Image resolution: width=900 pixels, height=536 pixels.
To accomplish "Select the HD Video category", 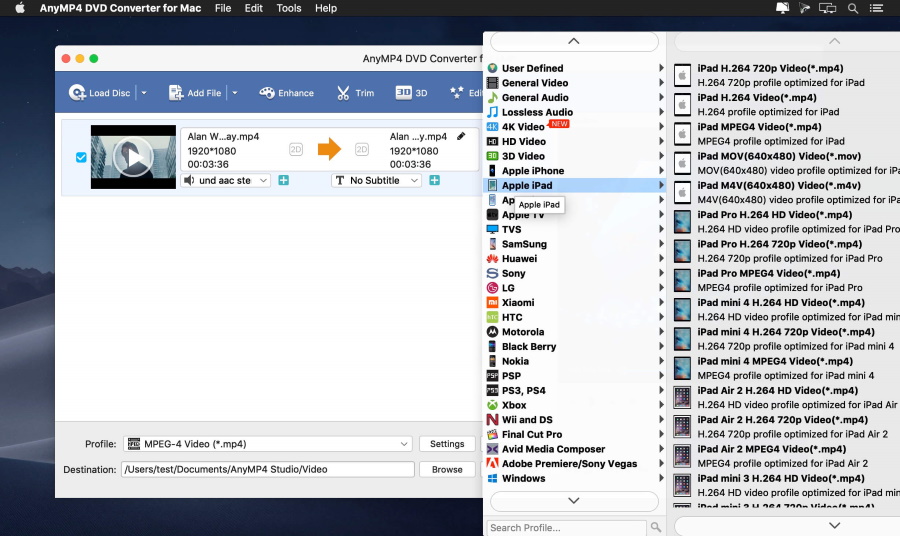I will pos(575,141).
